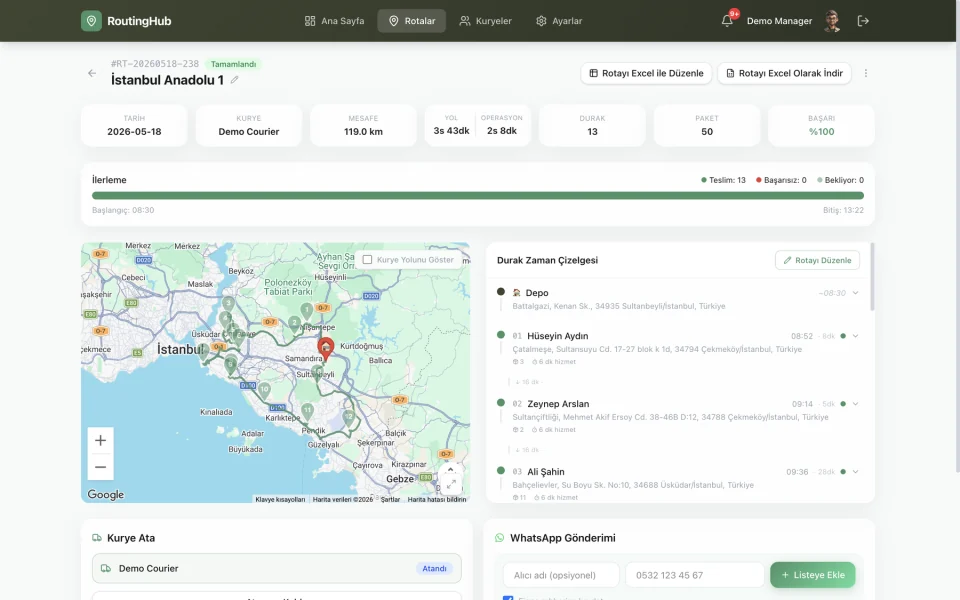Click the Kurye Ata truck icon
The width and height of the screenshot is (960, 600).
click(x=97, y=538)
